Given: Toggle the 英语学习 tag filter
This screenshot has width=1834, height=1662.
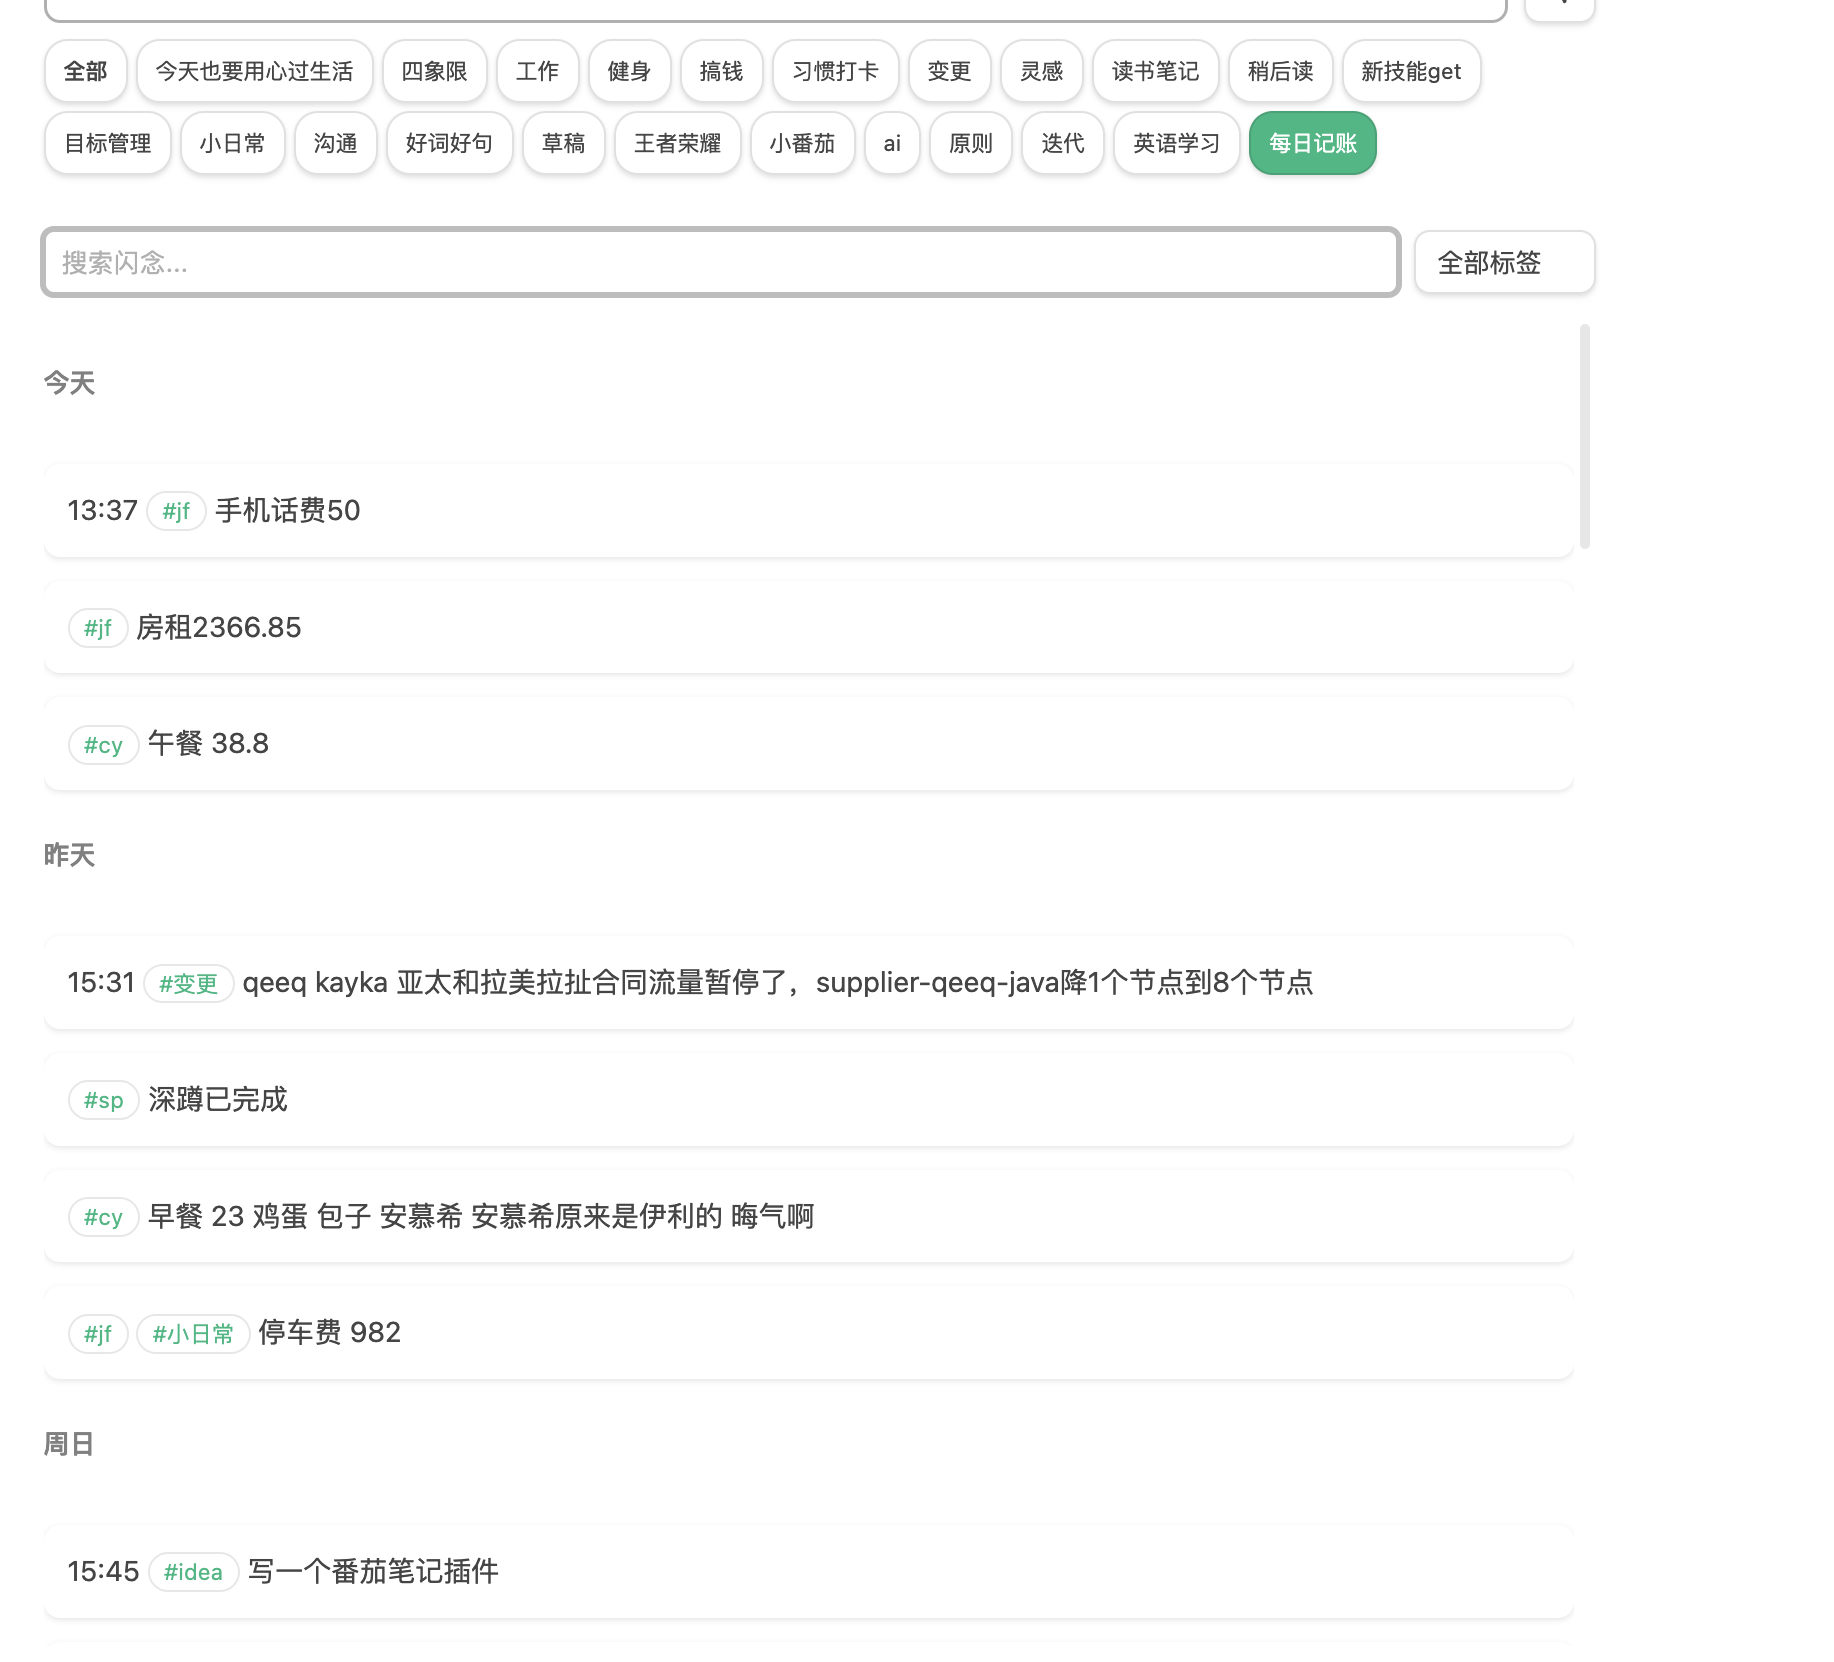Looking at the screenshot, I should (x=1175, y=143).
